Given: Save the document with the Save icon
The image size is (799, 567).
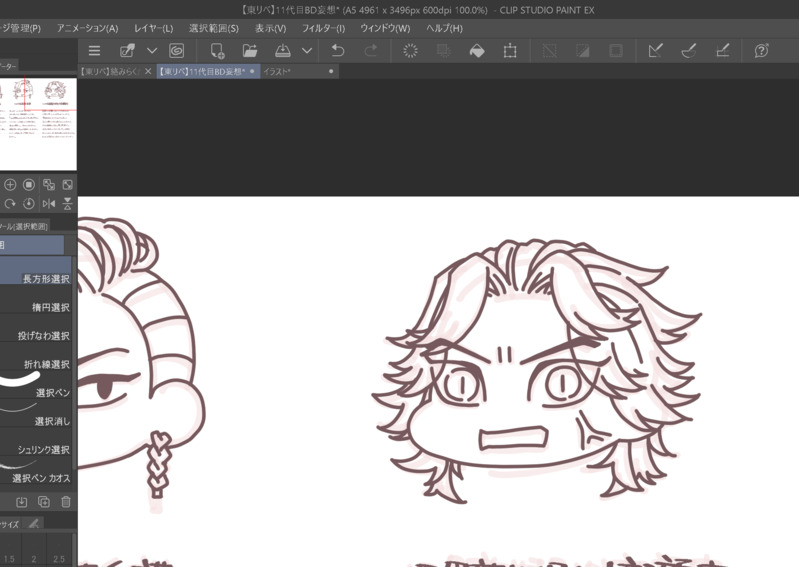Looking at the screenshot, I should point(282,50).
